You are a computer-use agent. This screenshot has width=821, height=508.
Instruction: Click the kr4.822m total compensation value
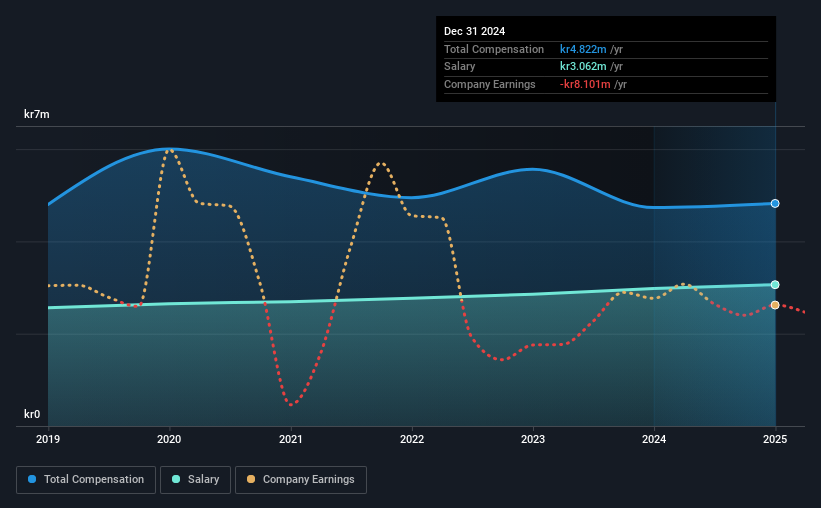[583, 49]
